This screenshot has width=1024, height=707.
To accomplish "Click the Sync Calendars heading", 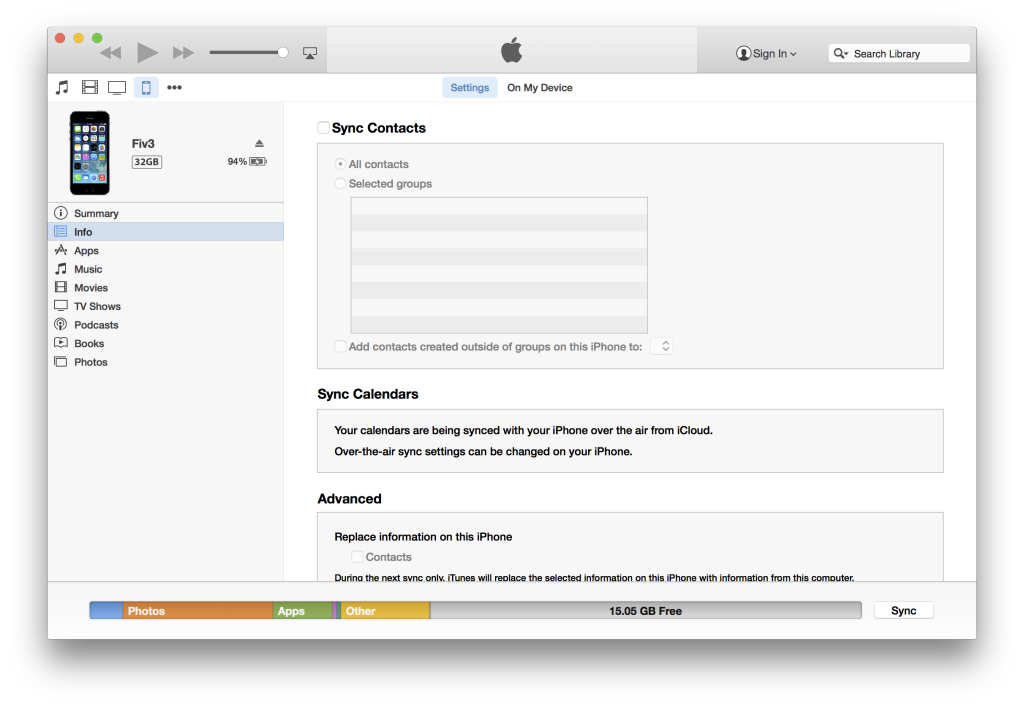I will pyautogui.click(x=368, y=394).
